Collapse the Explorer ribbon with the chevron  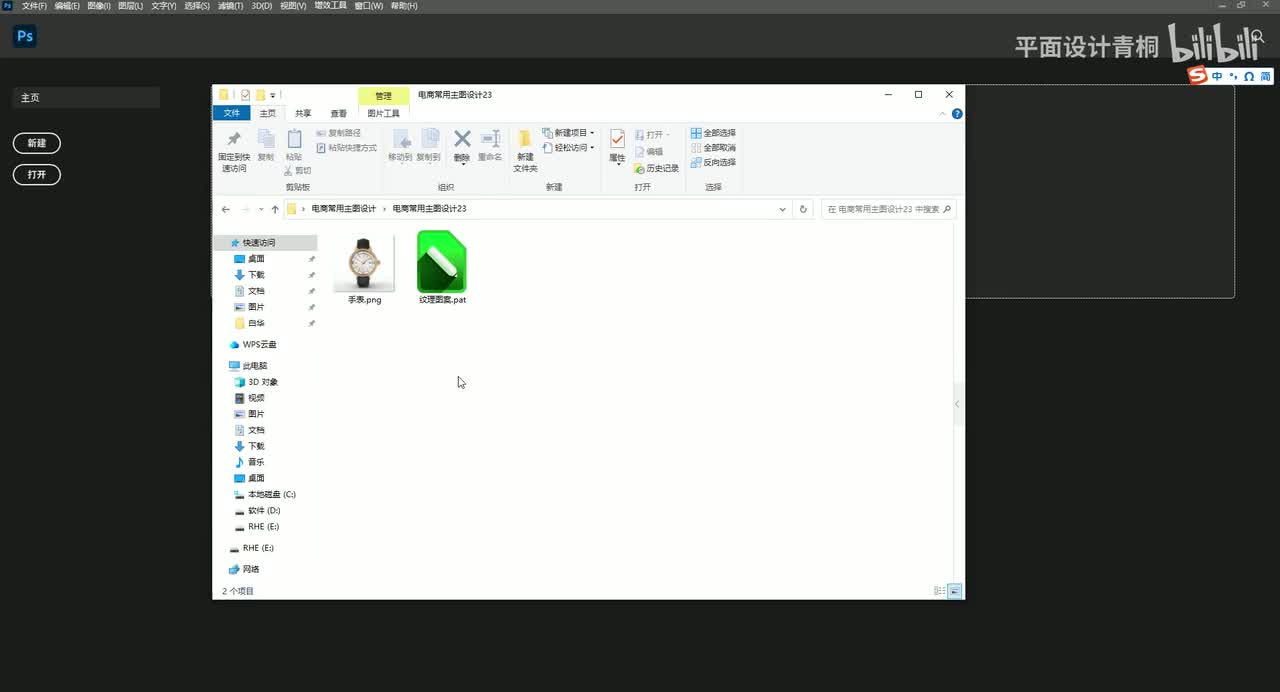pyautogui.click(x=942, y=114)
